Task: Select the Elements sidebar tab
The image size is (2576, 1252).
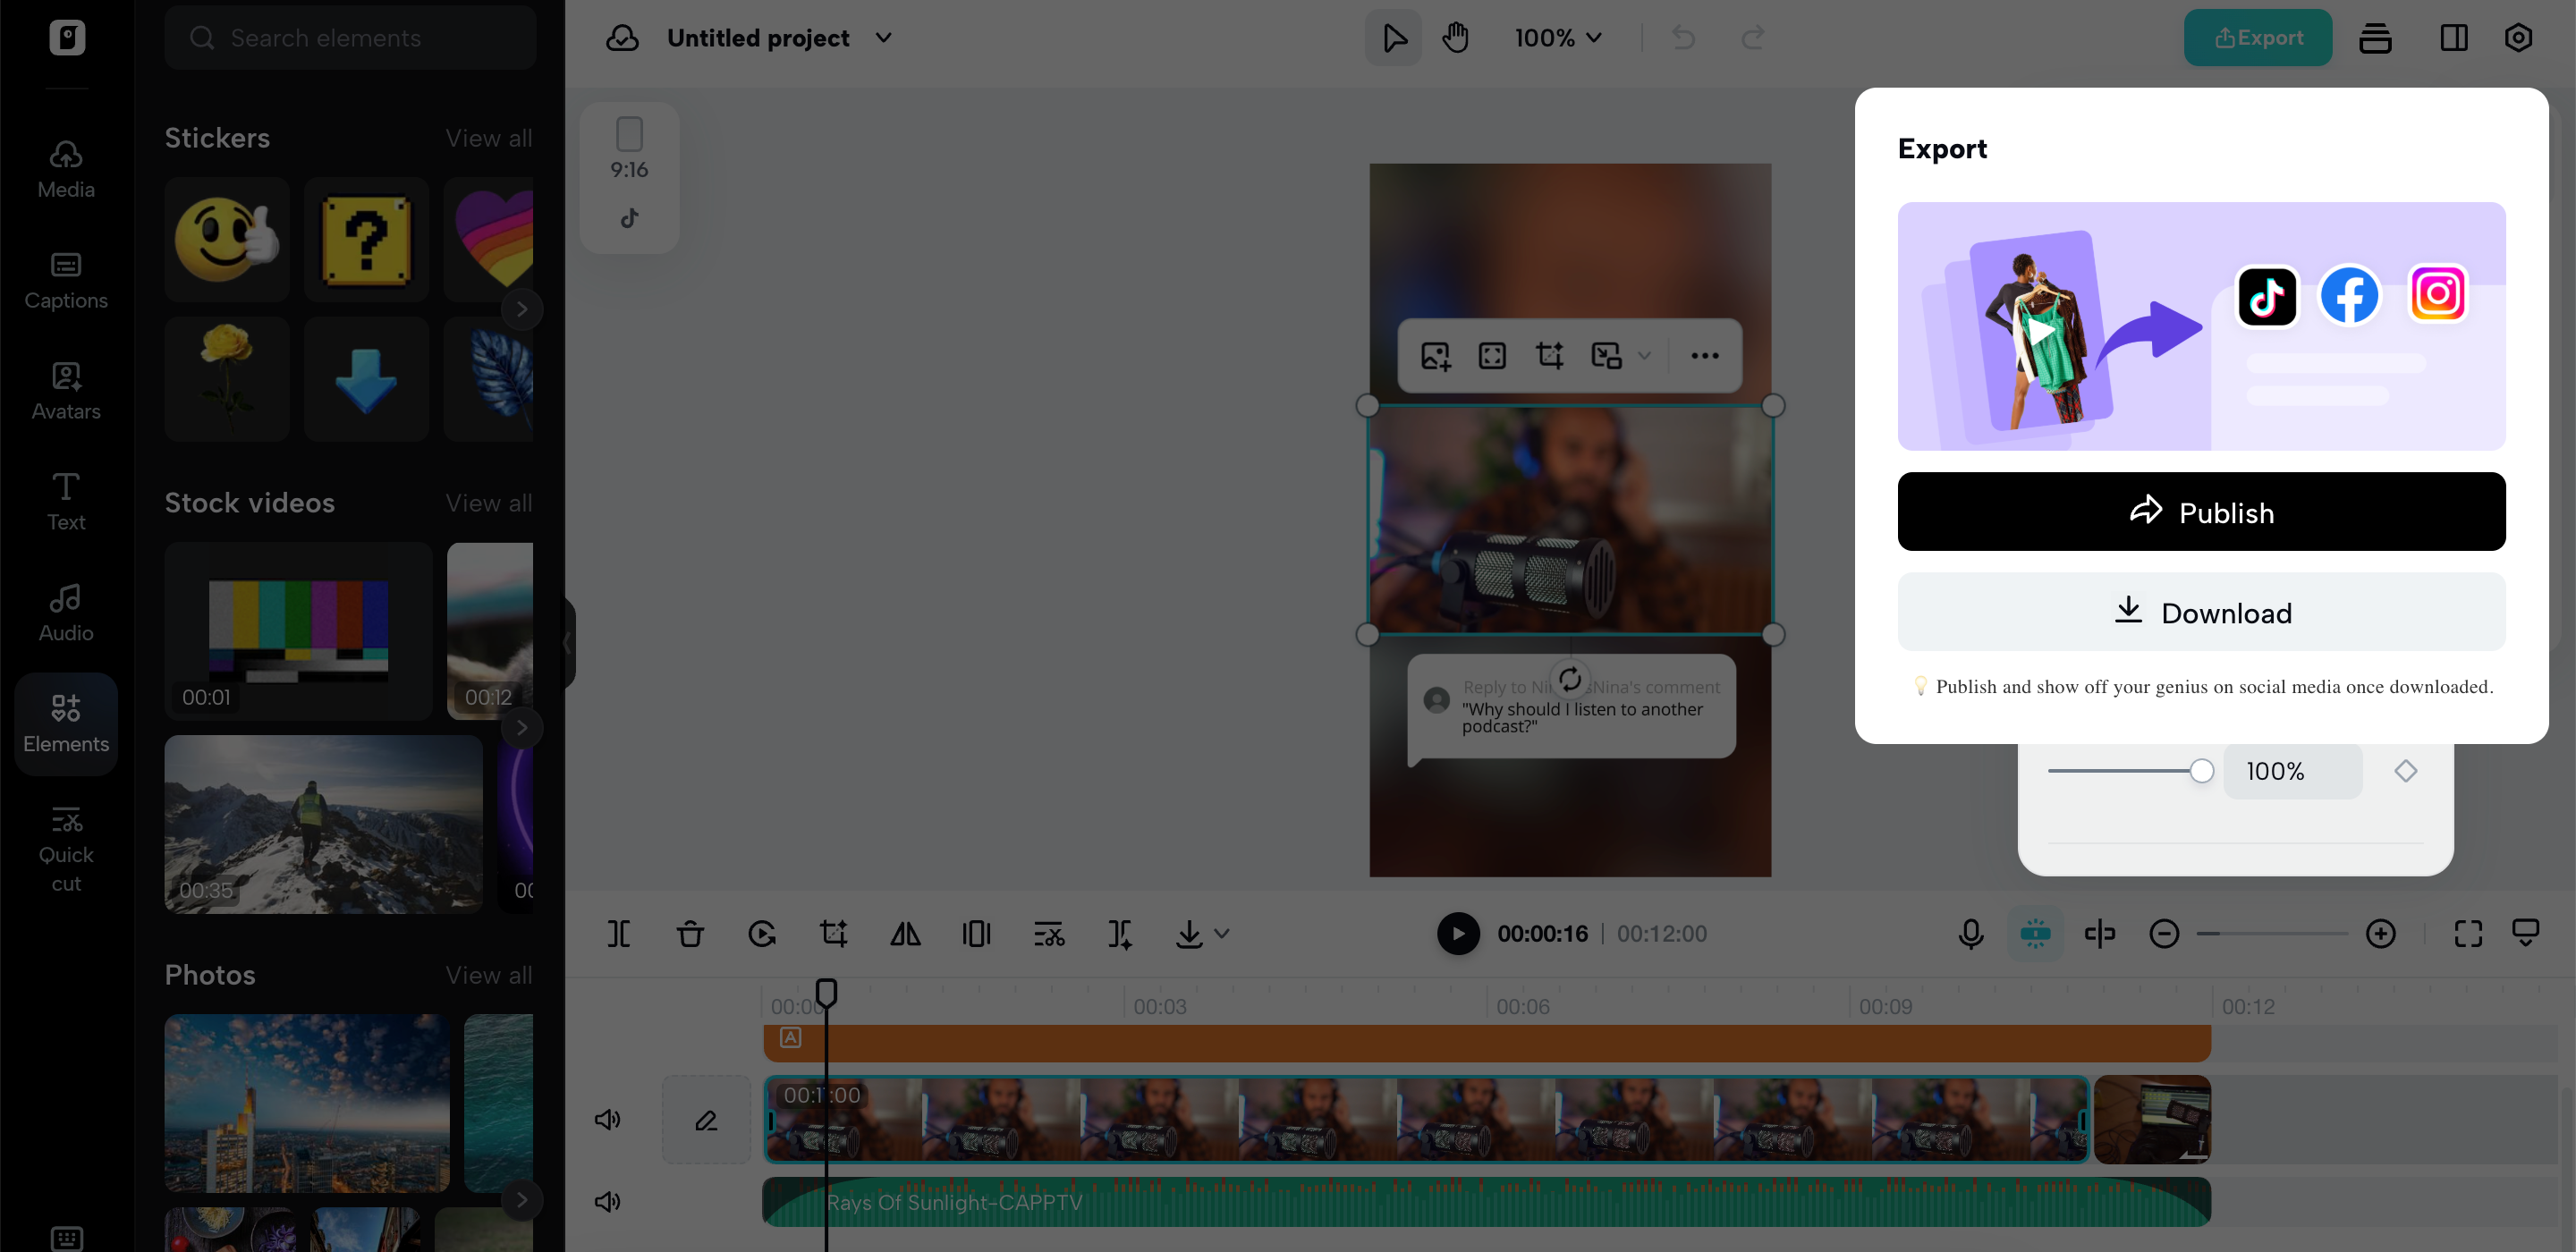Action: coord(66,723)
